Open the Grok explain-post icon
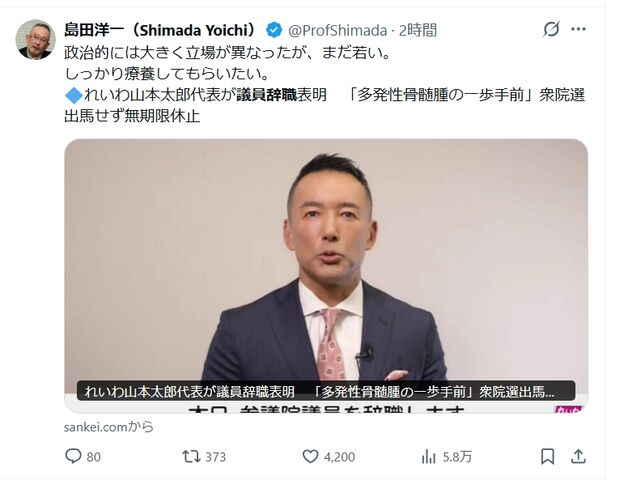 552,29
